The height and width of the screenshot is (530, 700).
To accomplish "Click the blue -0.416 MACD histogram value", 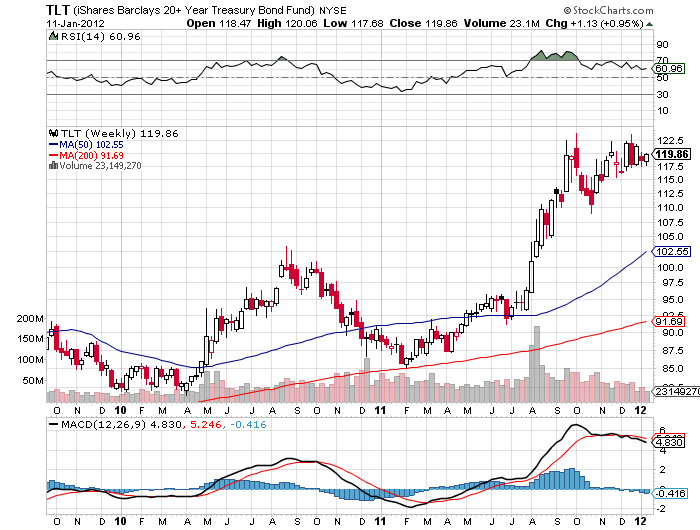I will point(248,424).
